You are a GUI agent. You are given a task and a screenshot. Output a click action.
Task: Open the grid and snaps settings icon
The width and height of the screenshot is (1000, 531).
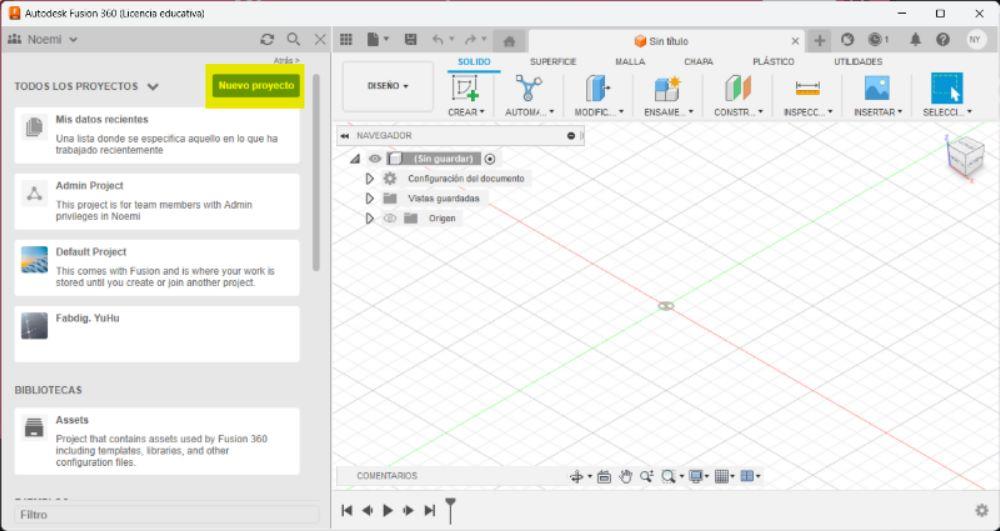point(722,476)
